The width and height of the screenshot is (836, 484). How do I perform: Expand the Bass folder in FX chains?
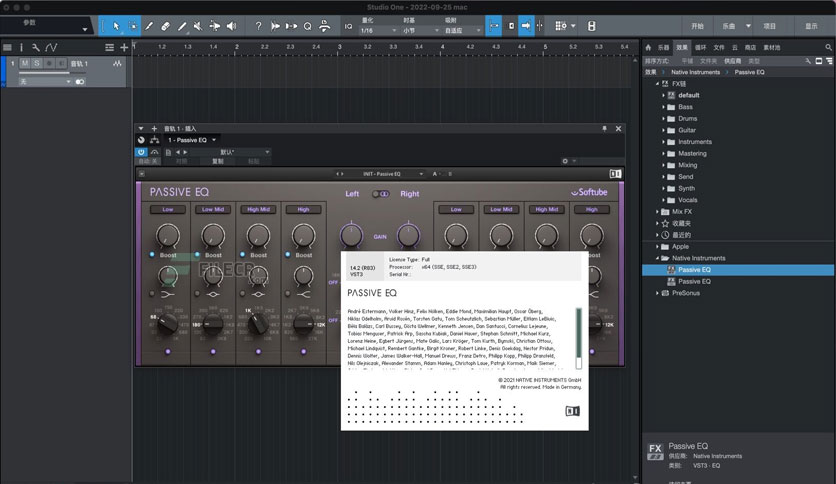click(664, 107)
